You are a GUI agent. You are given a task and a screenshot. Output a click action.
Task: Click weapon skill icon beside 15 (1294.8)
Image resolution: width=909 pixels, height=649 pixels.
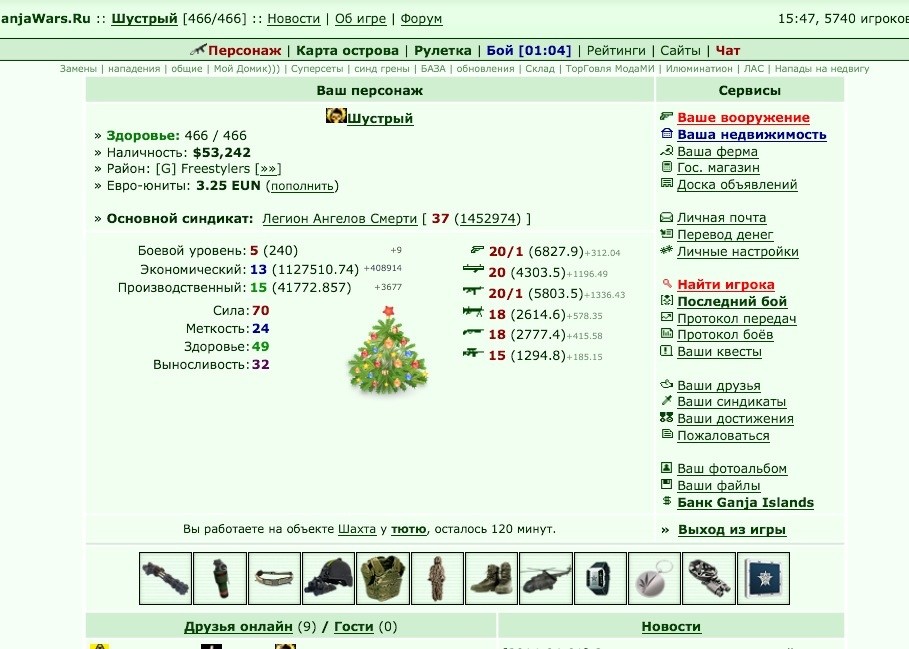coord(473,352)
